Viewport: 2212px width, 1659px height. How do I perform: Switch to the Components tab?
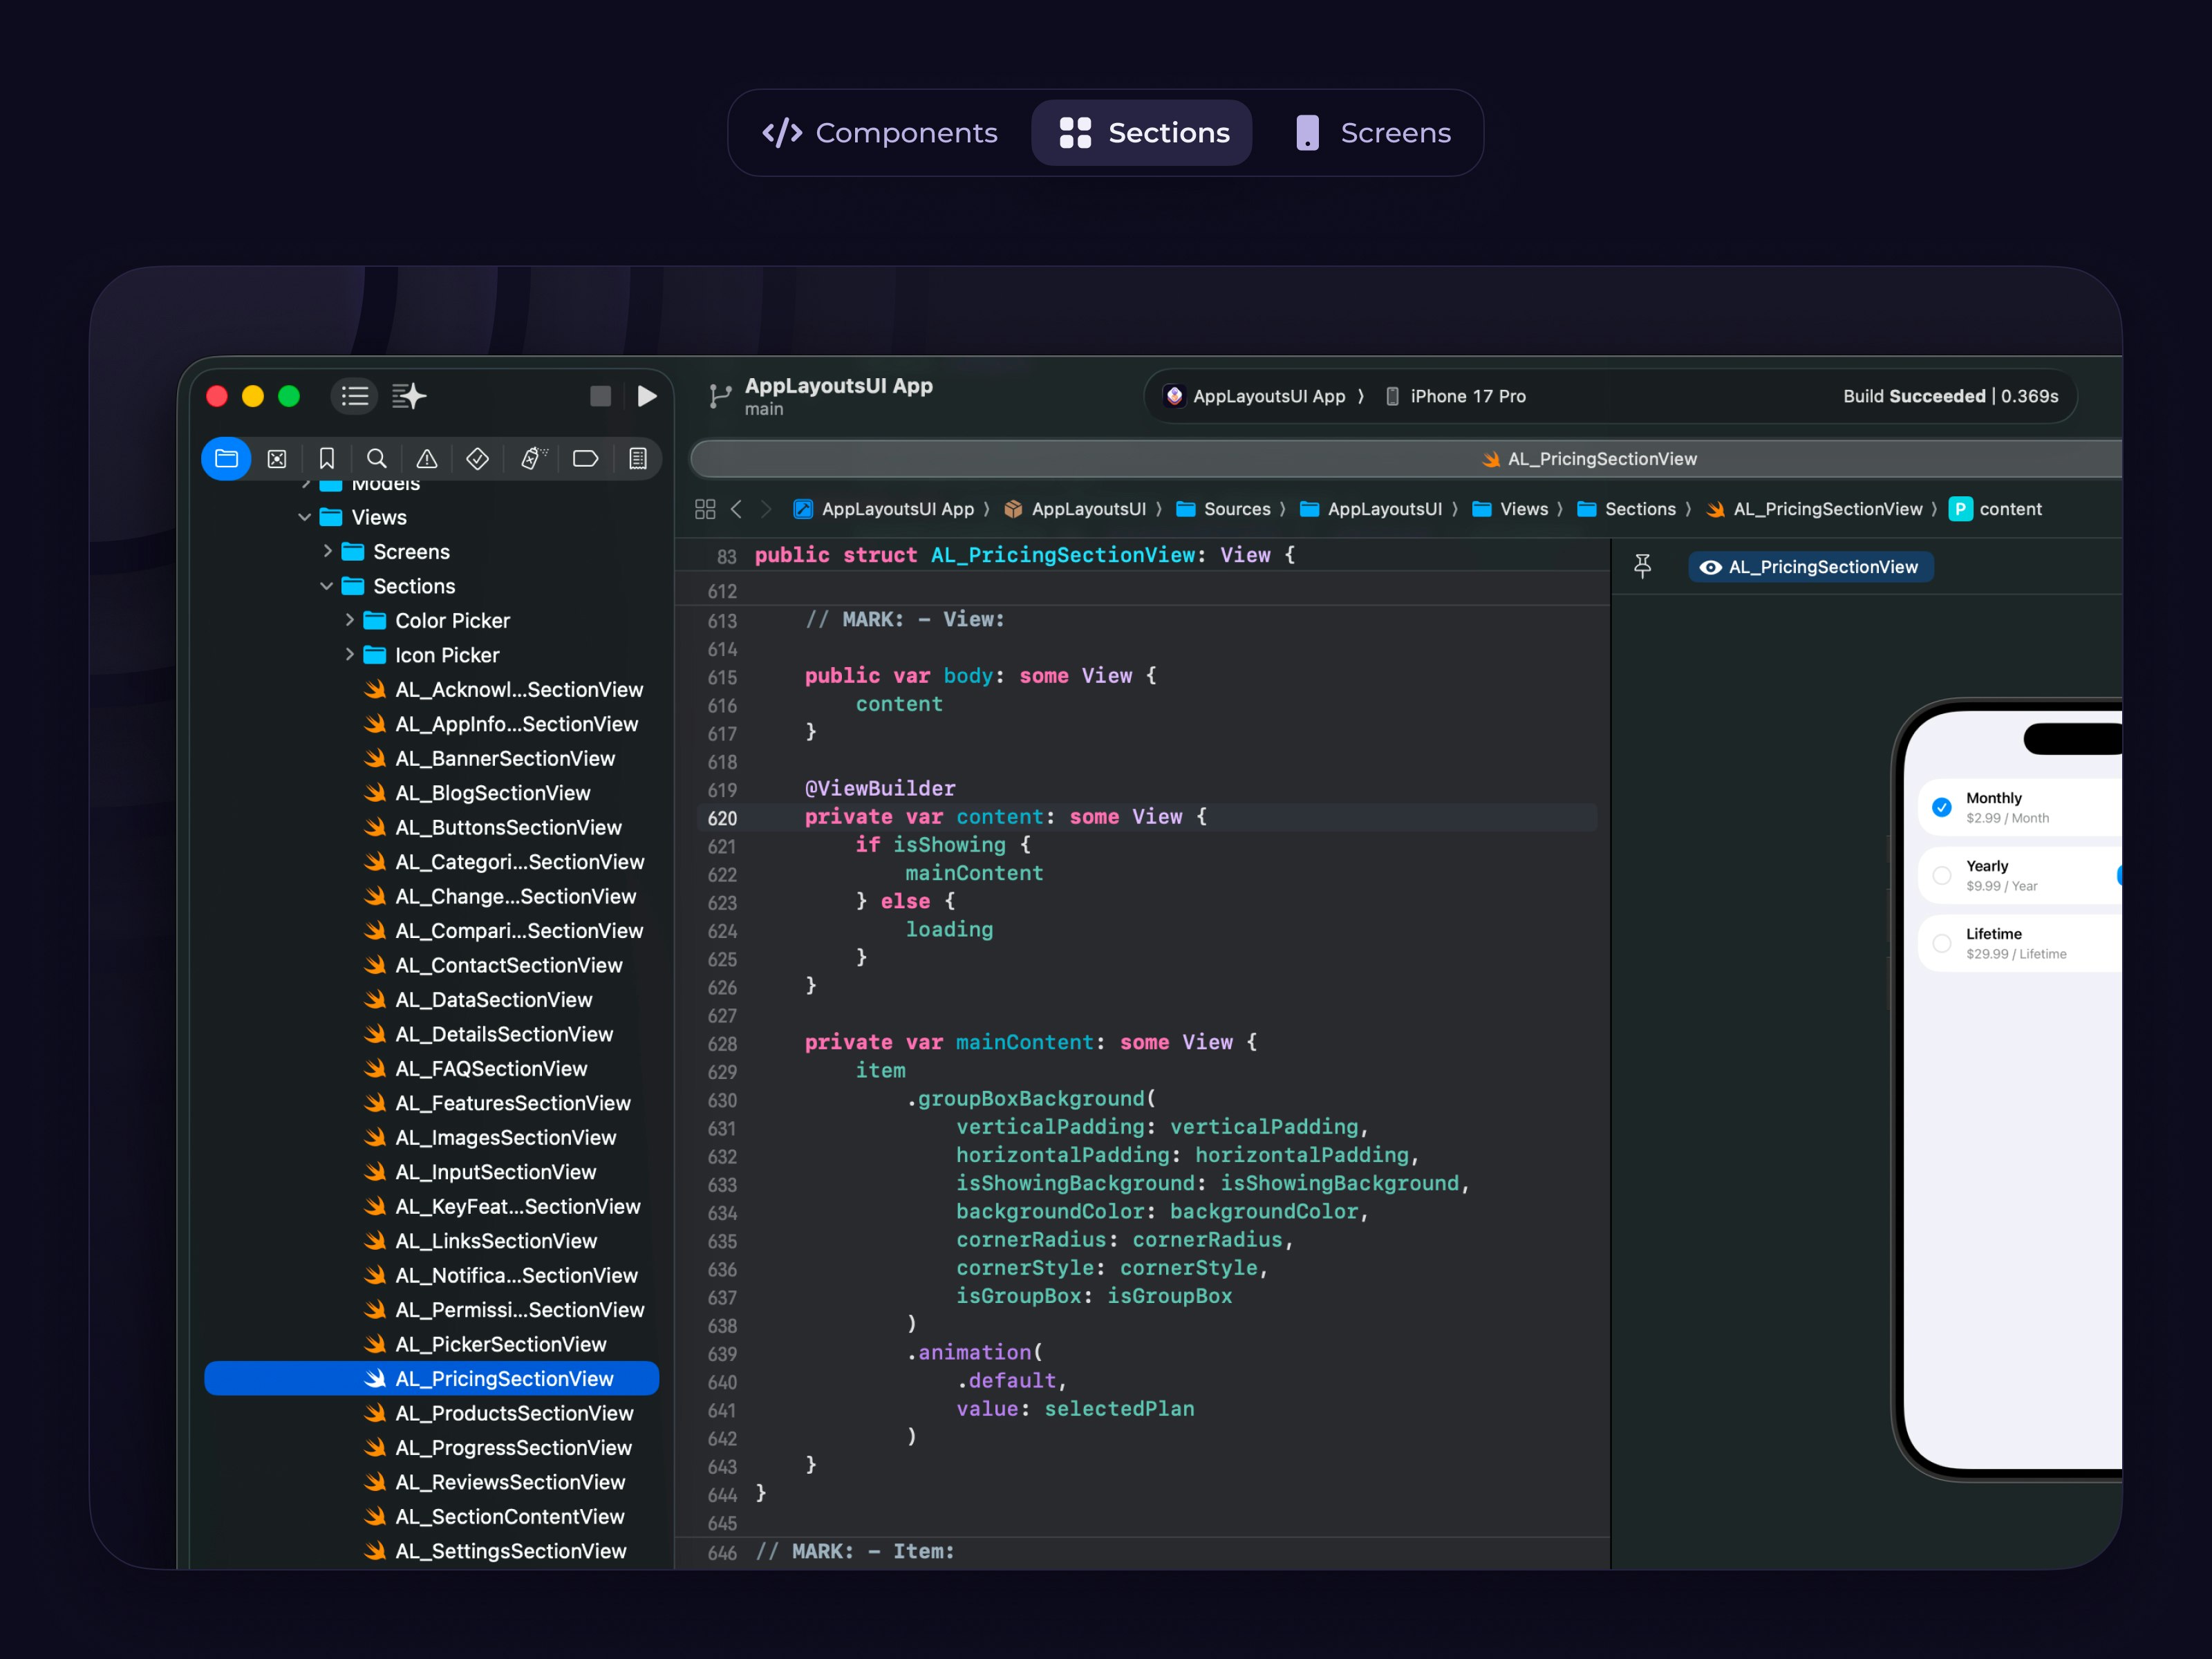click(x=881, y=133)
